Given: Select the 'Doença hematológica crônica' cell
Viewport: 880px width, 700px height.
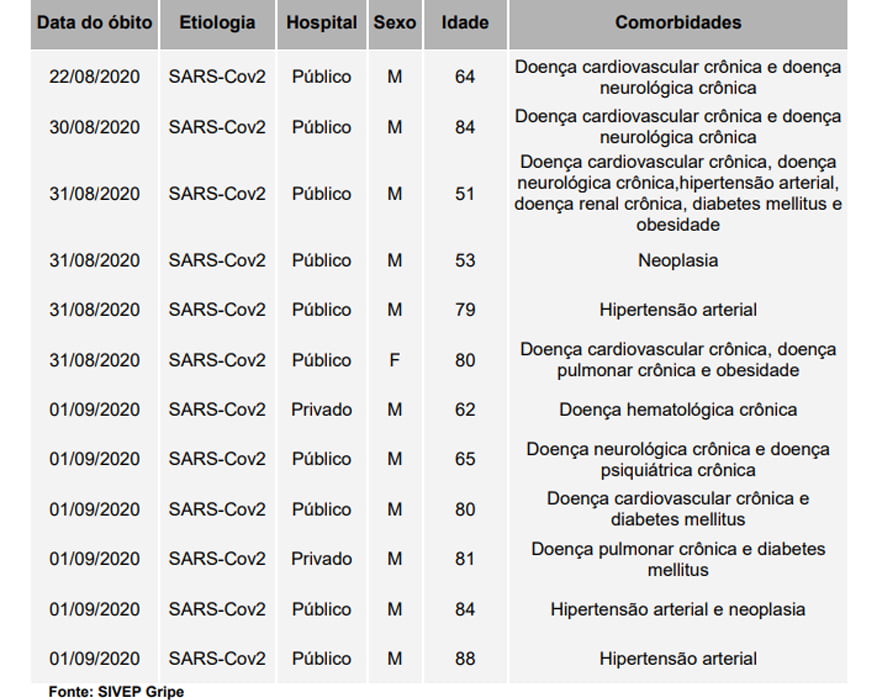Looking at the screenshot, I should pyautogui.click(x=678, y=410).
